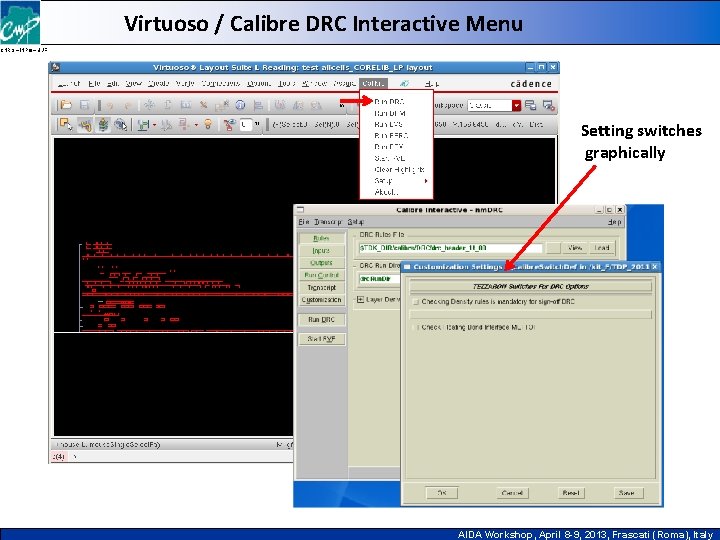Open the Launch menu in Virtuoso
720x540 pixels.
pyautogui.click(x=69, y=84)
